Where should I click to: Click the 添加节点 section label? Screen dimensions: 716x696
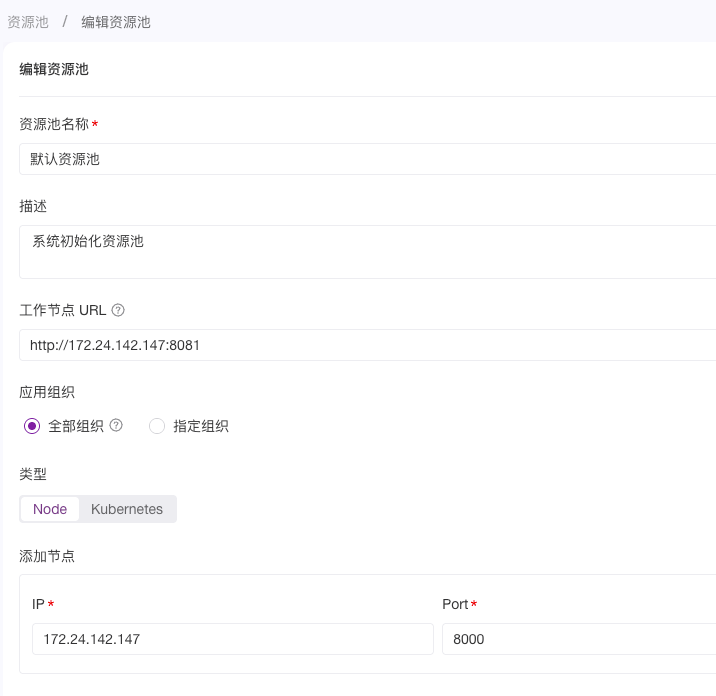point(47,556)
